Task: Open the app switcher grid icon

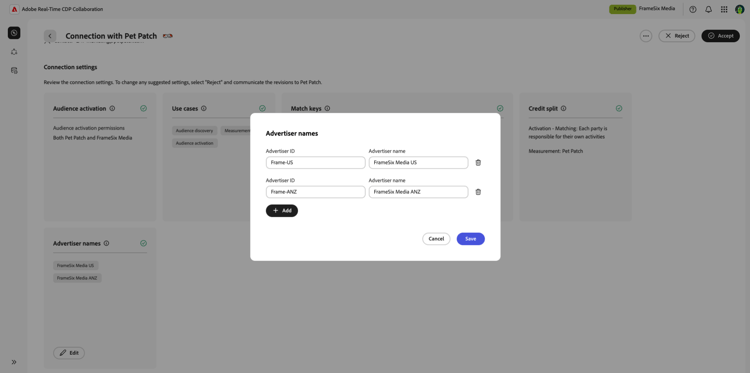Action: coord(724,9)
